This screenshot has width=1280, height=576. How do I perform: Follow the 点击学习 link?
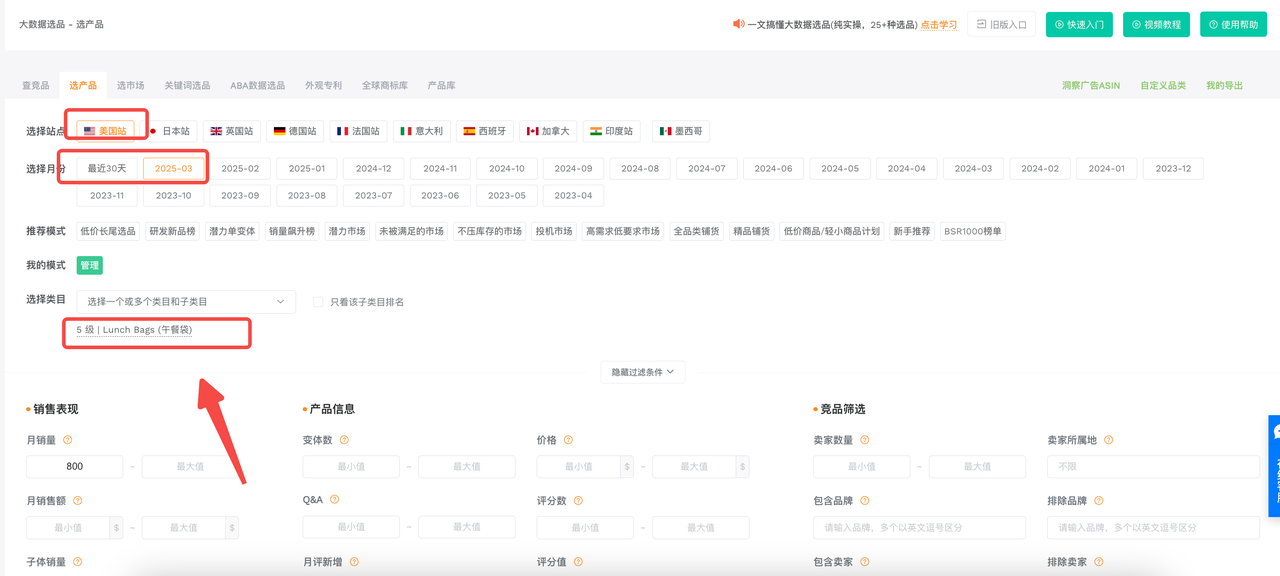click(938, 25)
